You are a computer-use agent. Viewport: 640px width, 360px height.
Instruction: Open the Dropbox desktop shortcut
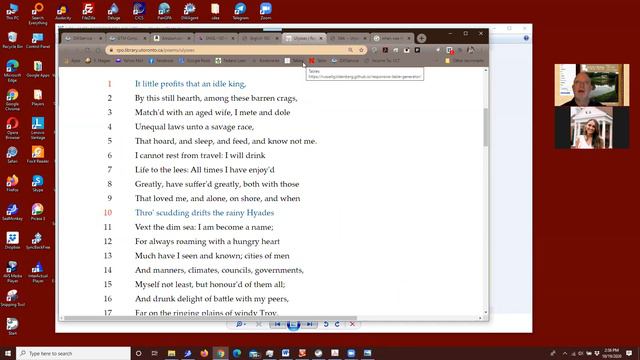tap(12, 240)
